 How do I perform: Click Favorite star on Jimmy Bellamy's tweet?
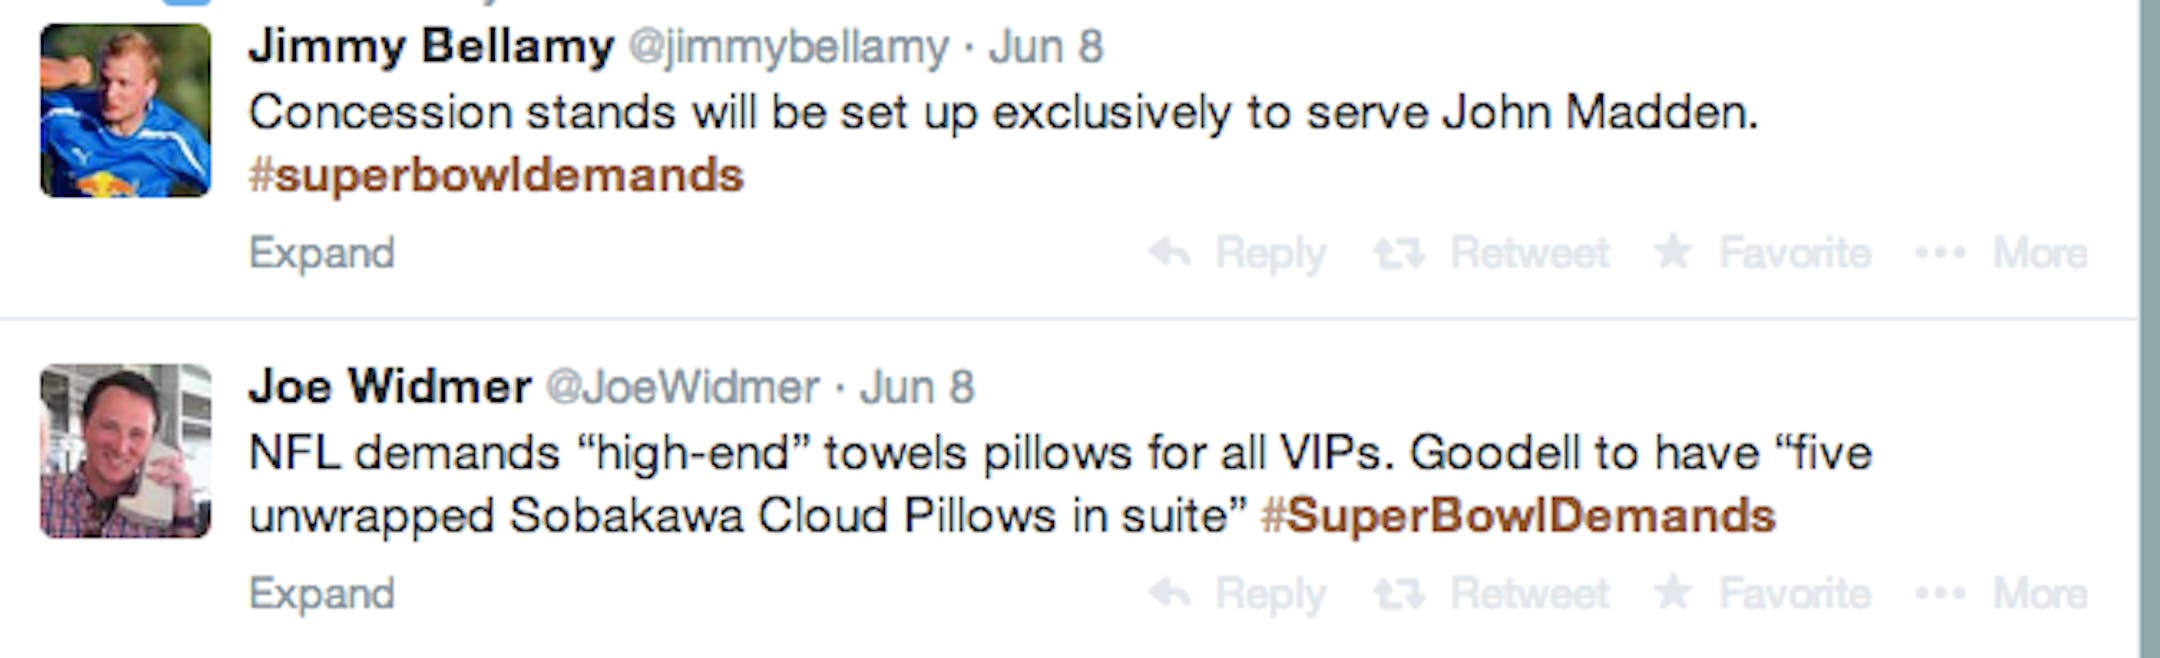point(1673,251)
